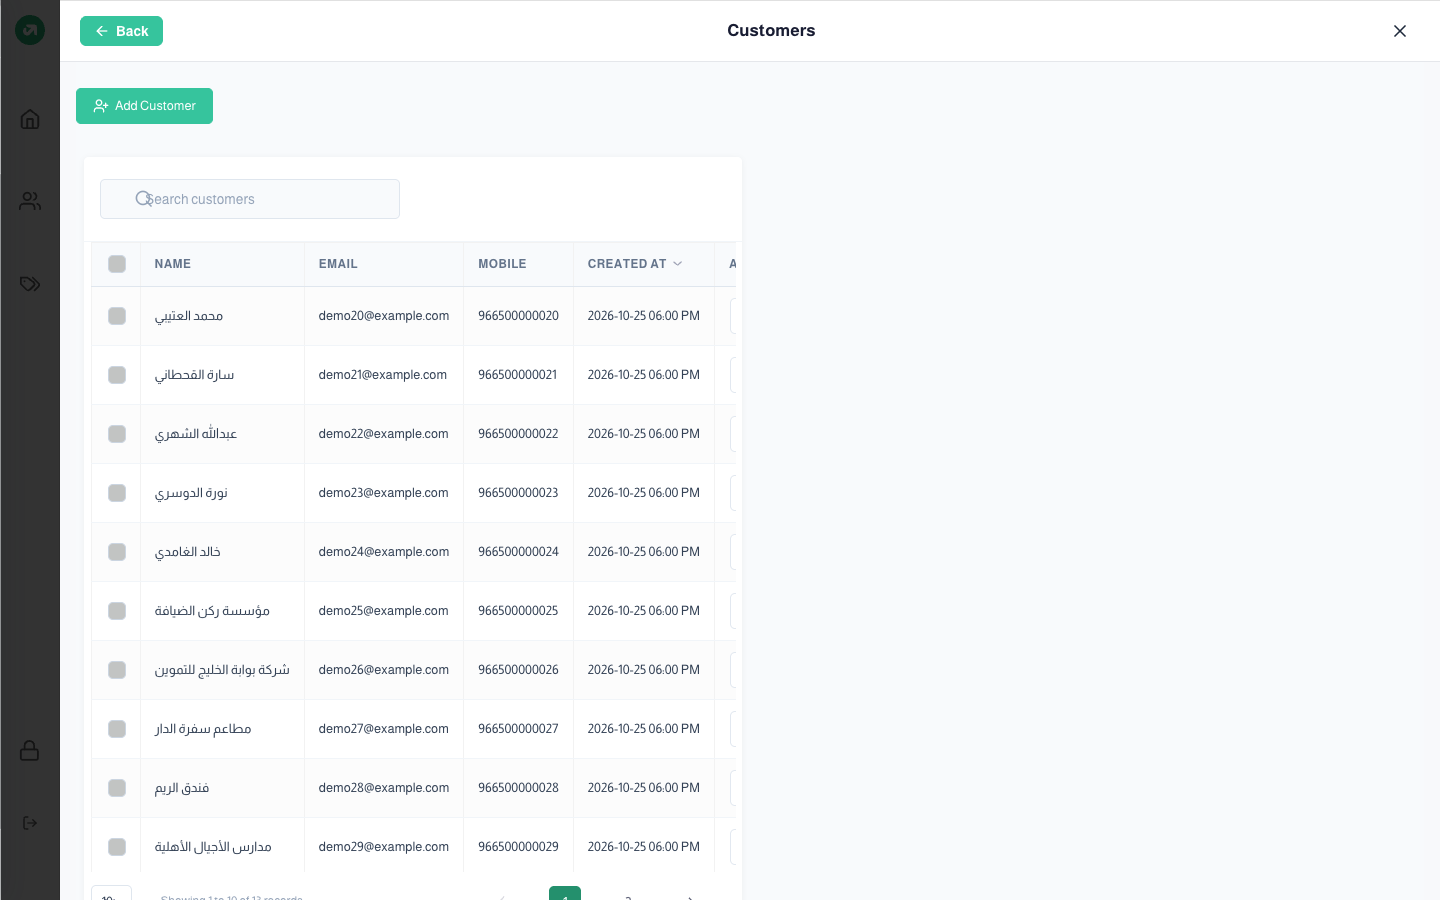Viewport: 1440px width, 900px height.
Task: Open the customers users icon in sidebar
Action: [30, 201]
